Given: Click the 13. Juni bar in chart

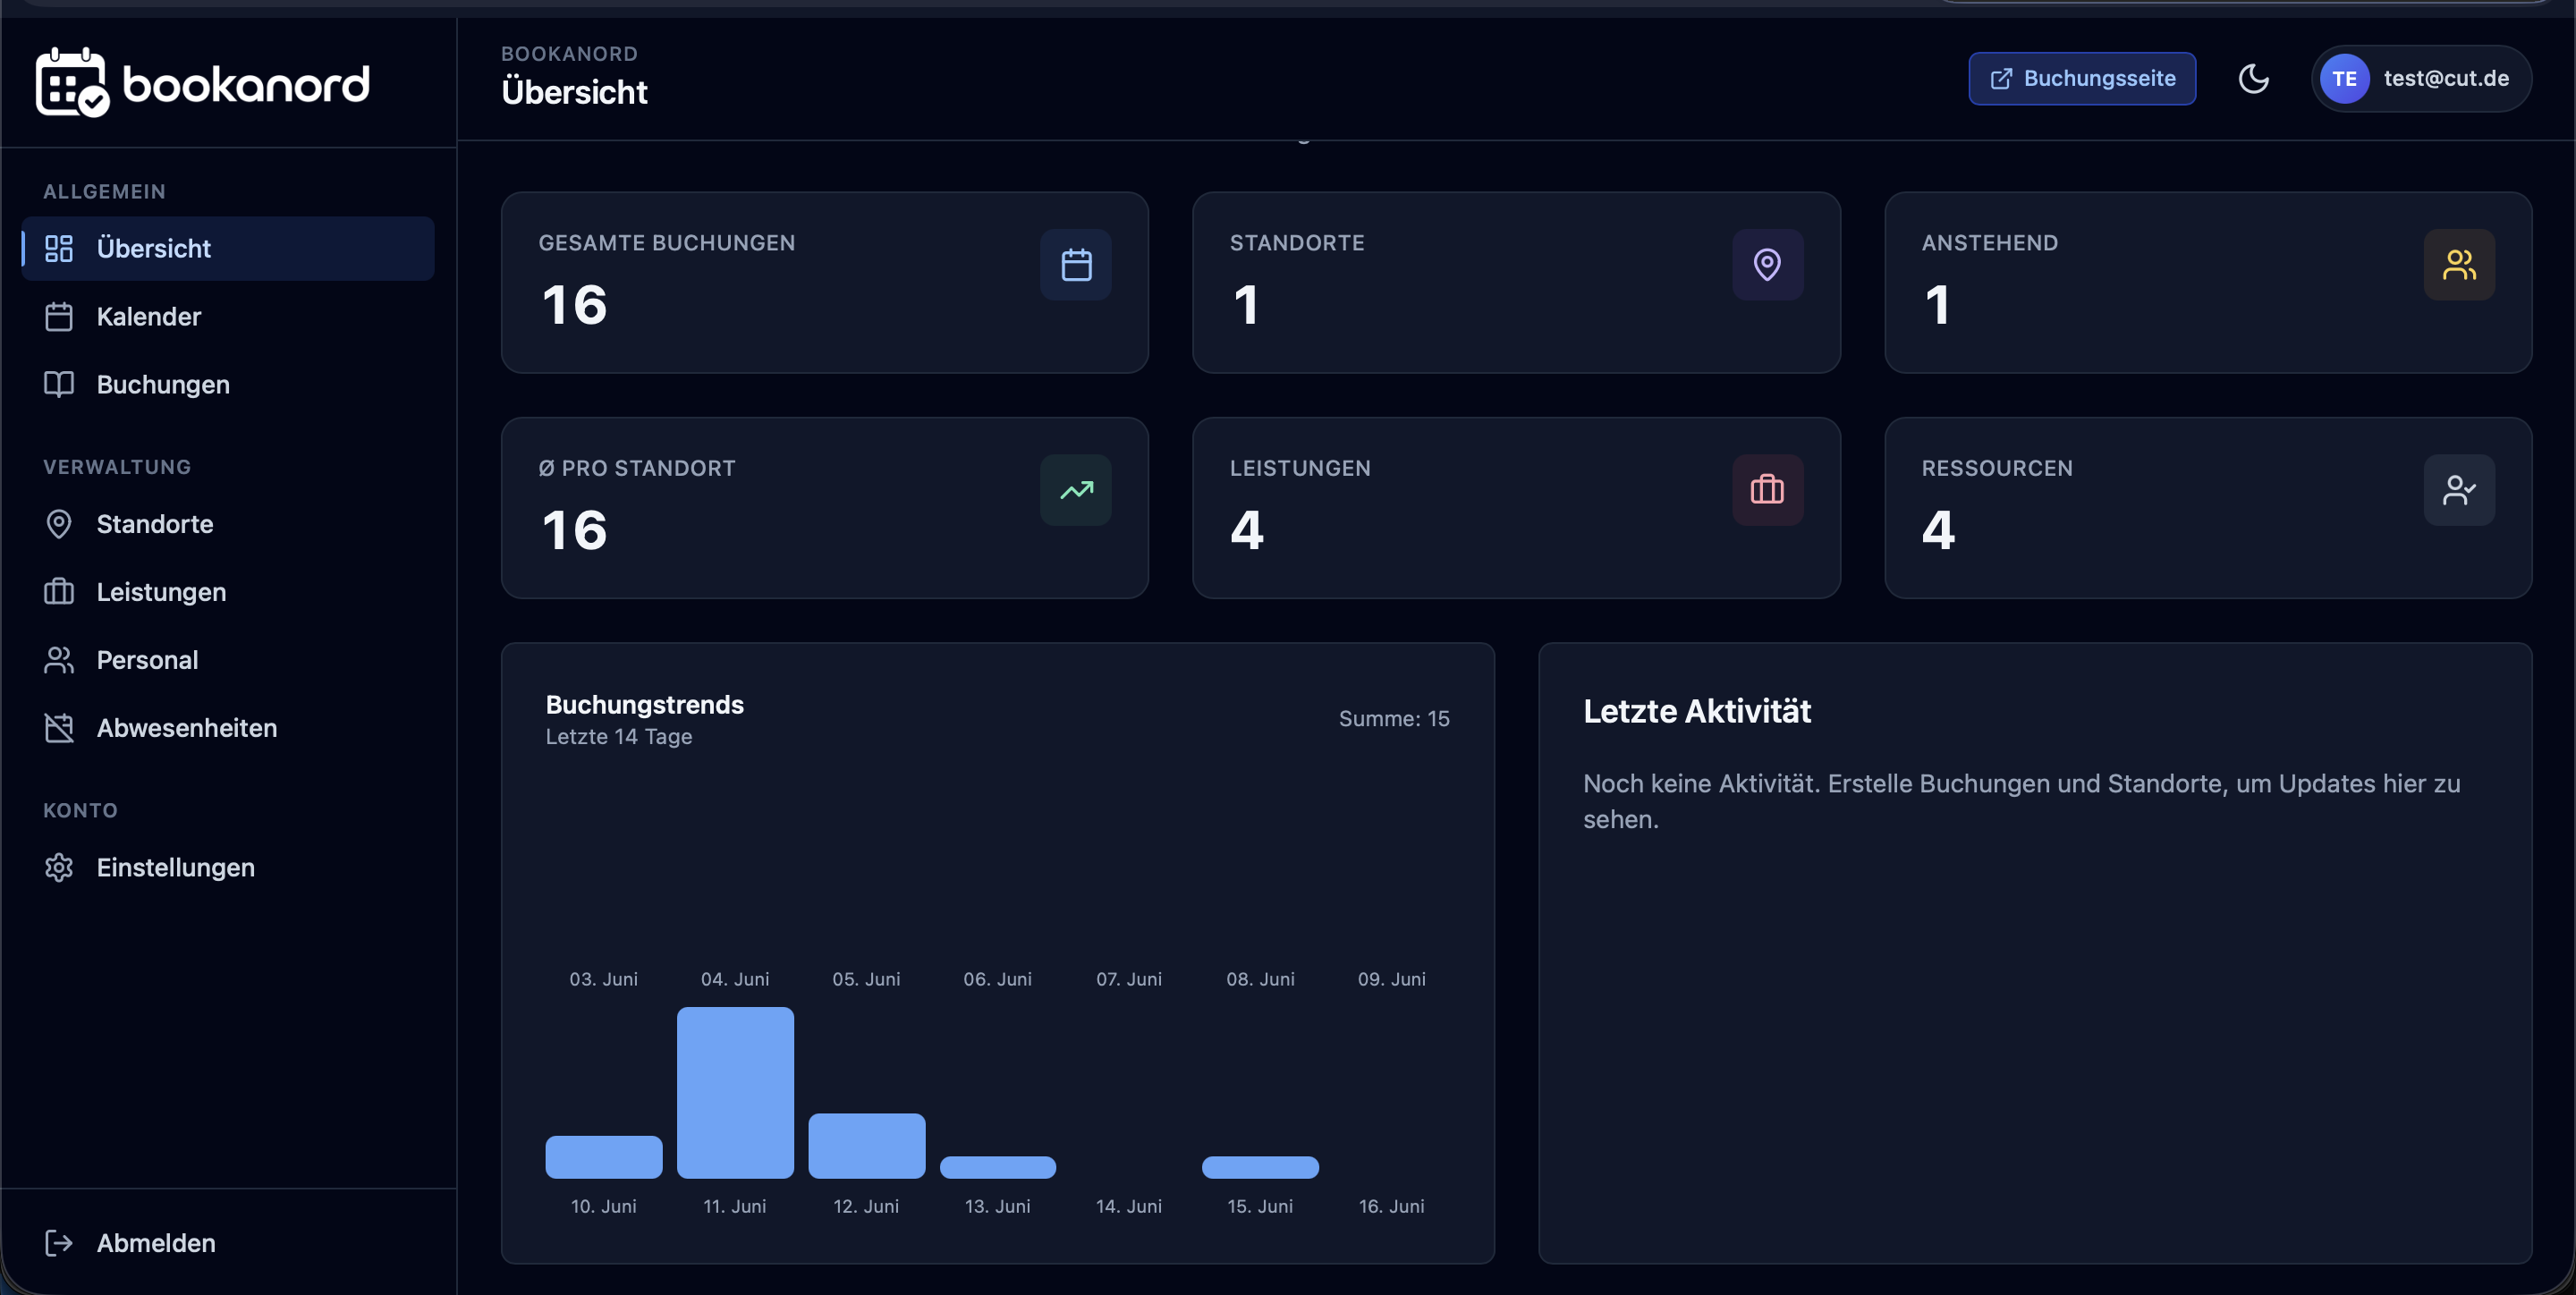Looking at the screenshot, I should point(997,1167).
